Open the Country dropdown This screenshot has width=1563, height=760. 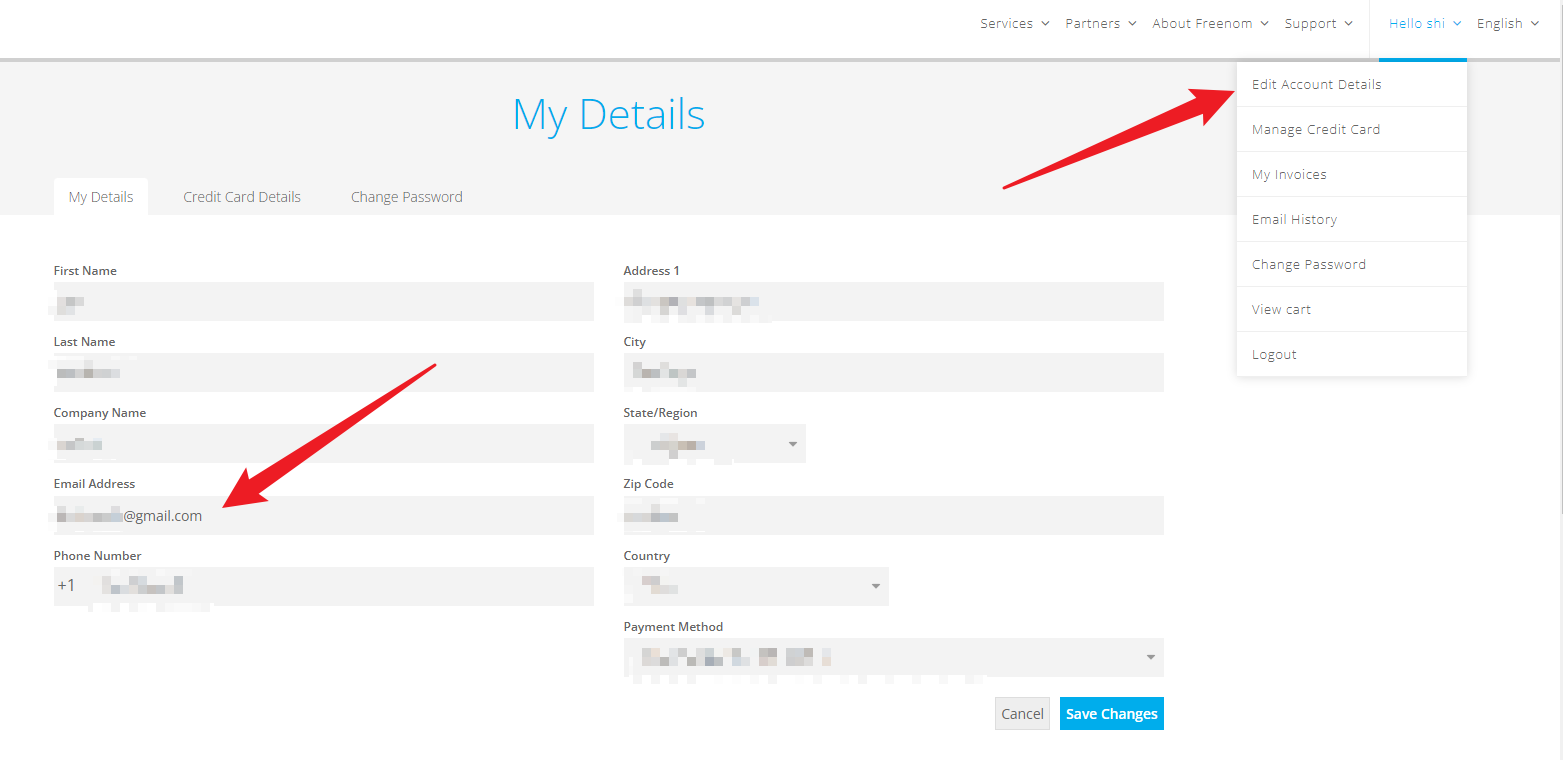755,586
